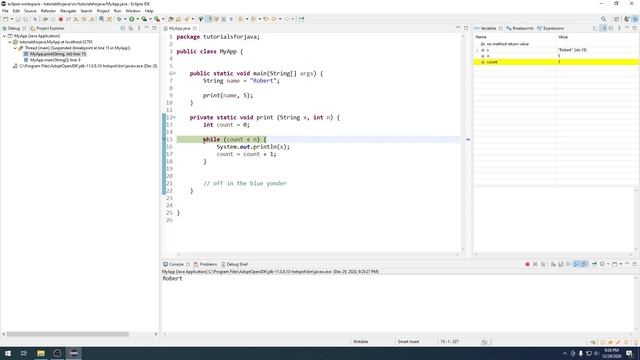Select the MyApp.java editor tab
The image size is (640, 360).
[x=180, y=28]
